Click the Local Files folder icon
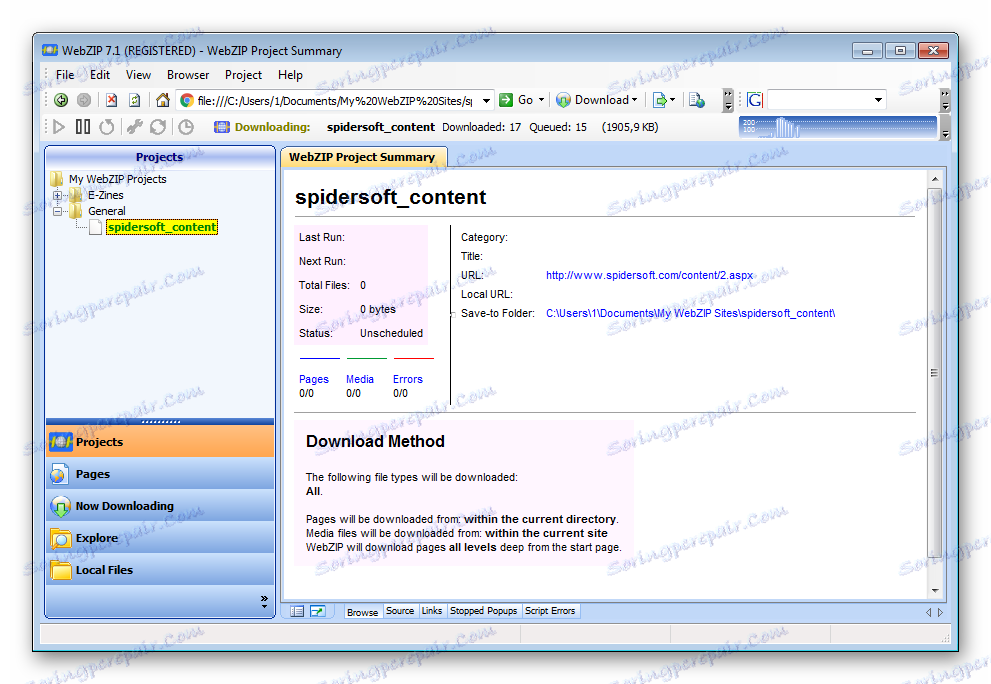 (61, 570)
